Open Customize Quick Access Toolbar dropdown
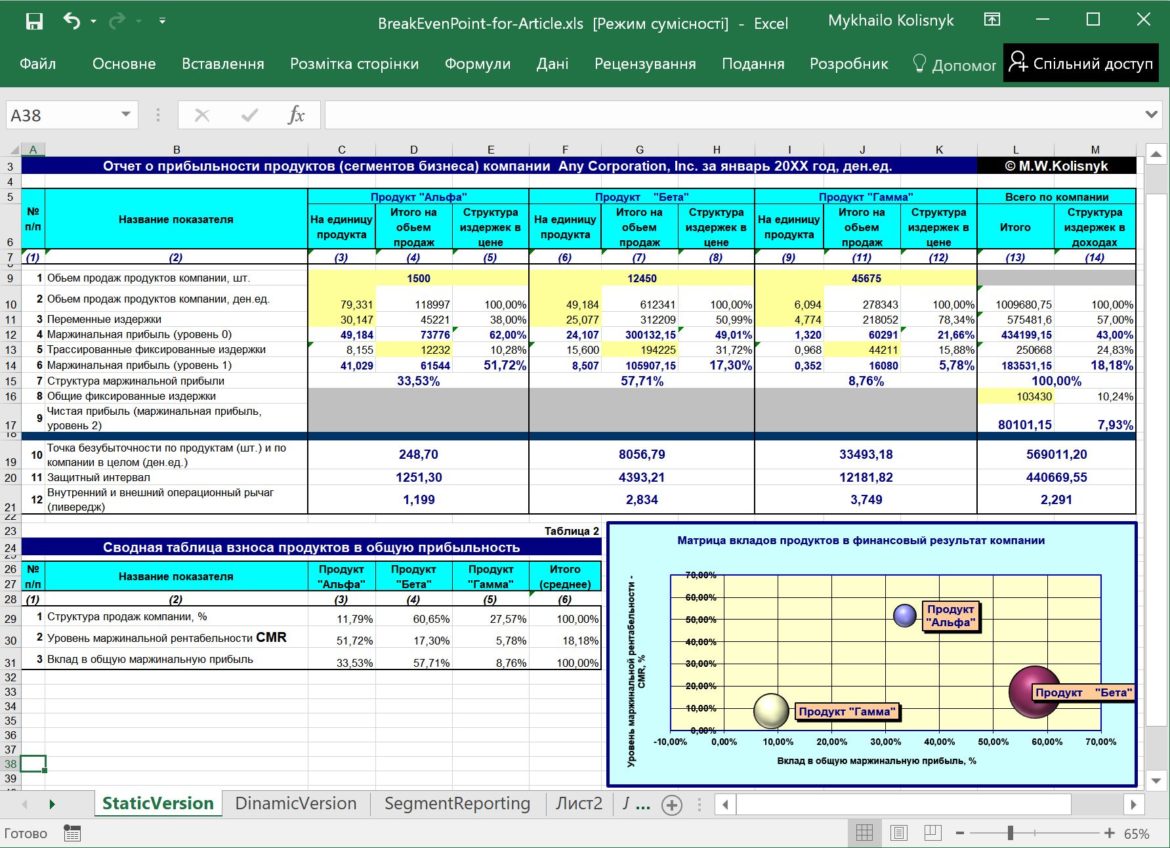The image size is (1170, 848). (x=162, y=22)
